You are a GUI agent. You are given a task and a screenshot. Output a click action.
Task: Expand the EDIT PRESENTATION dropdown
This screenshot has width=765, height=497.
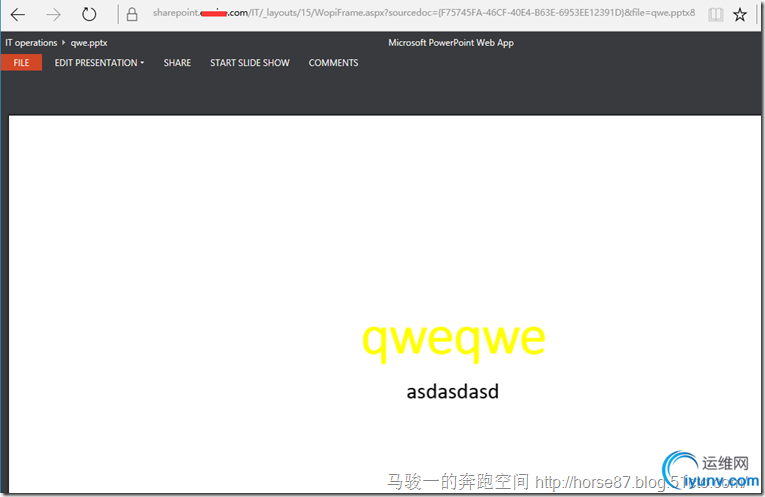(x=99, y=63)
